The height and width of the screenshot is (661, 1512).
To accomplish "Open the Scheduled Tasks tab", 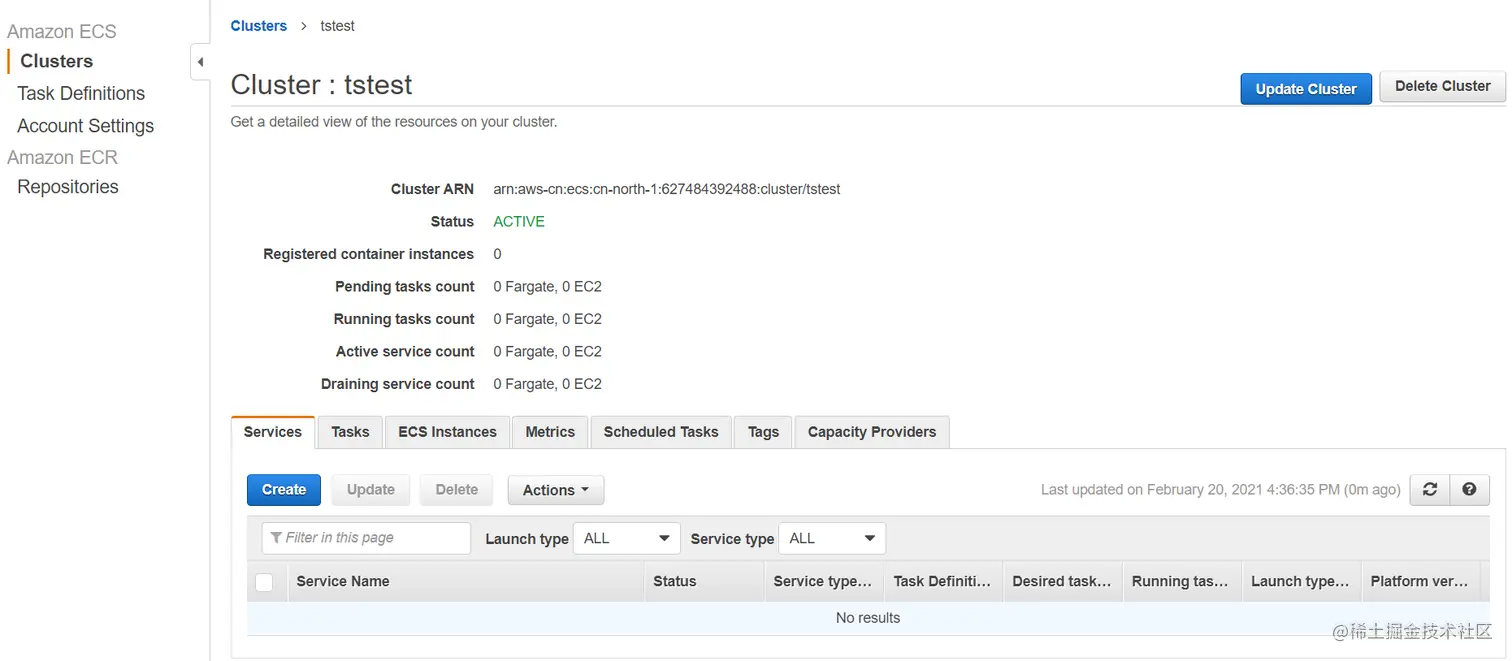I will click(x=661, y=432).
